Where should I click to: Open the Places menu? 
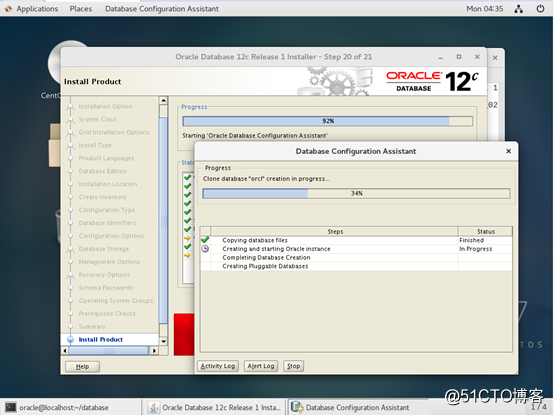coord(81,8)
